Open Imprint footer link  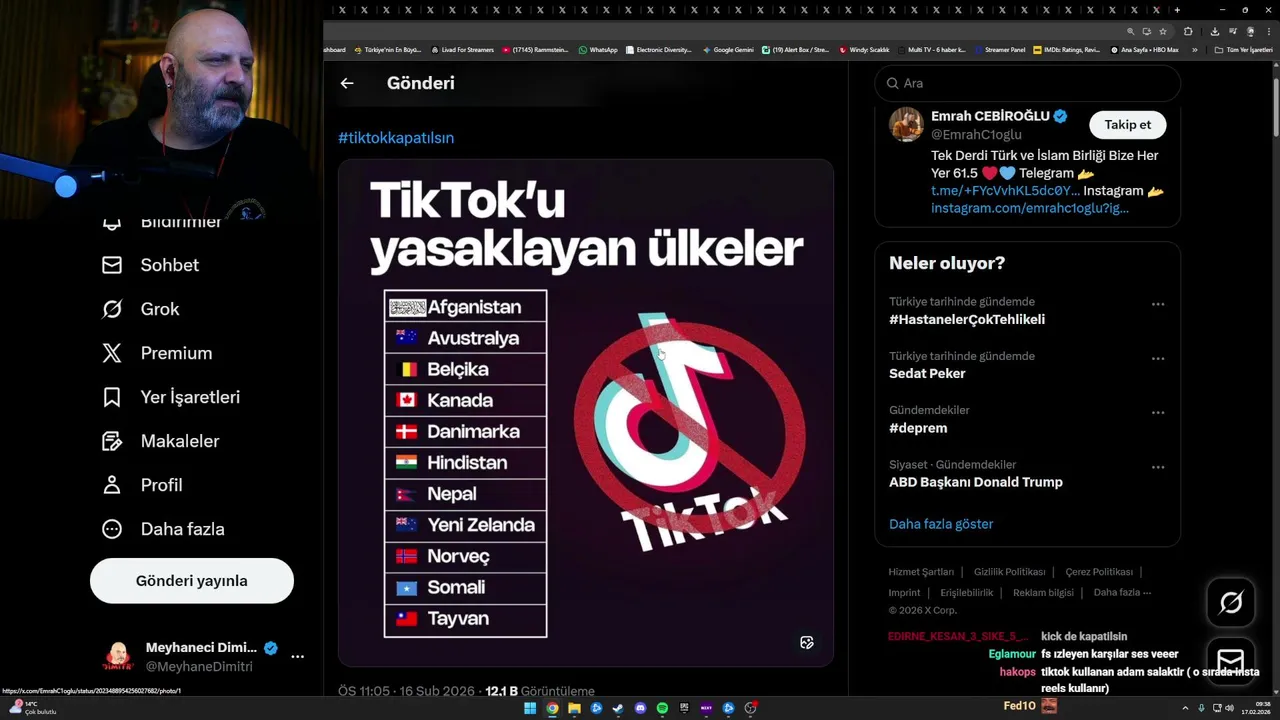[904, 592]
